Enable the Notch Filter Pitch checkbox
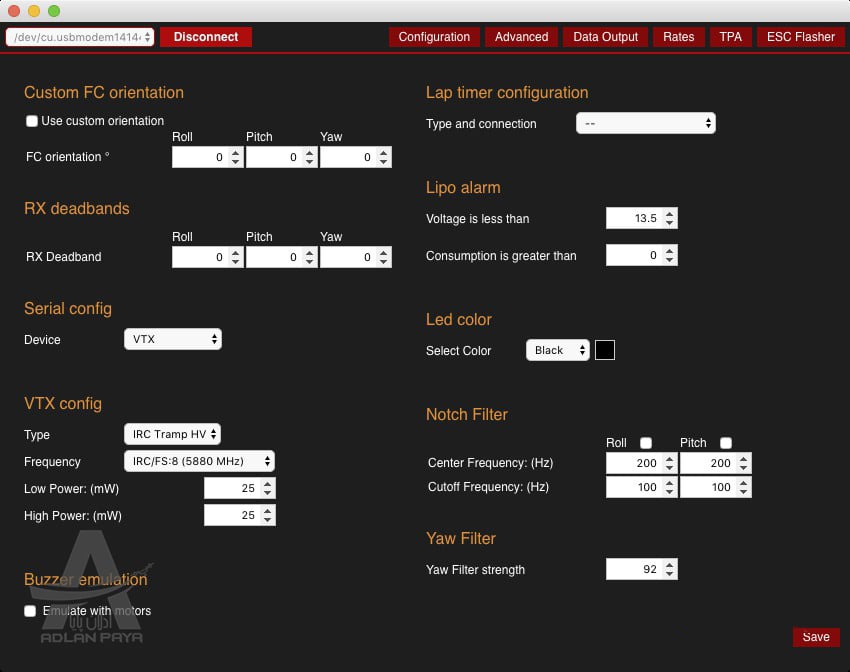This screenshot has height=672, width=850. (726, 443)
